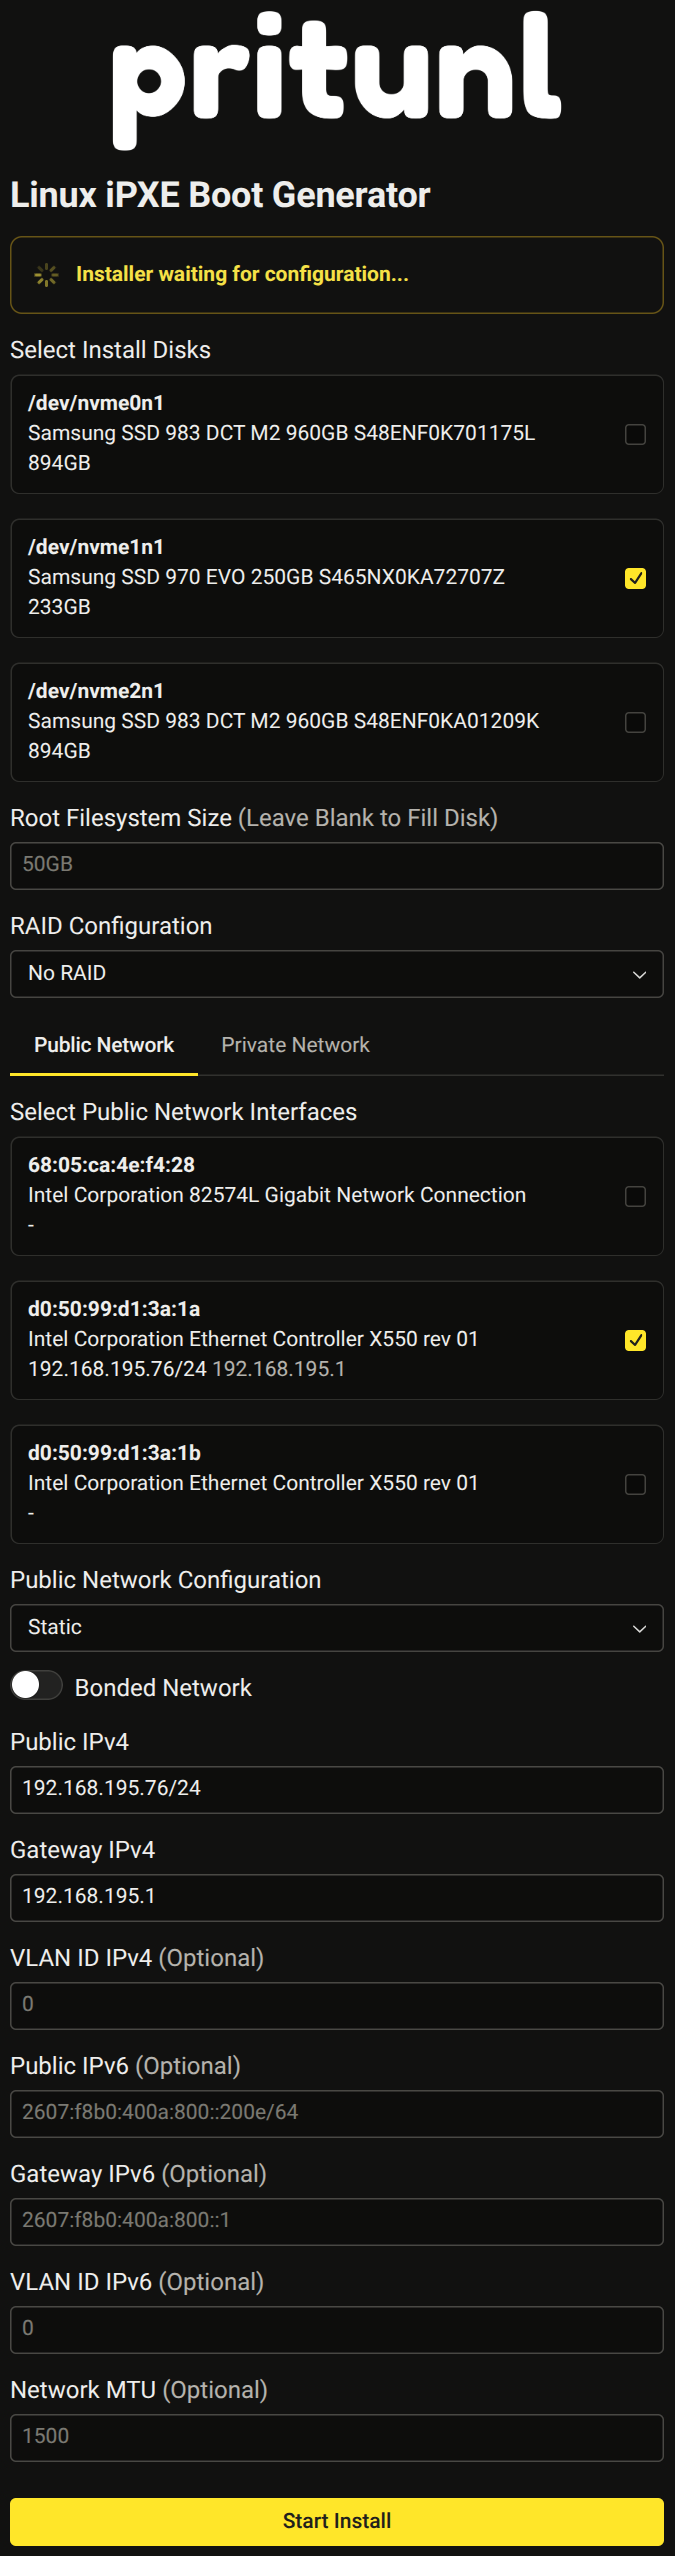Deselect the d0:50:99:d1:3a:1a interface checkbox
The height and width of the screenshot is (2556, 675).
635,1340
